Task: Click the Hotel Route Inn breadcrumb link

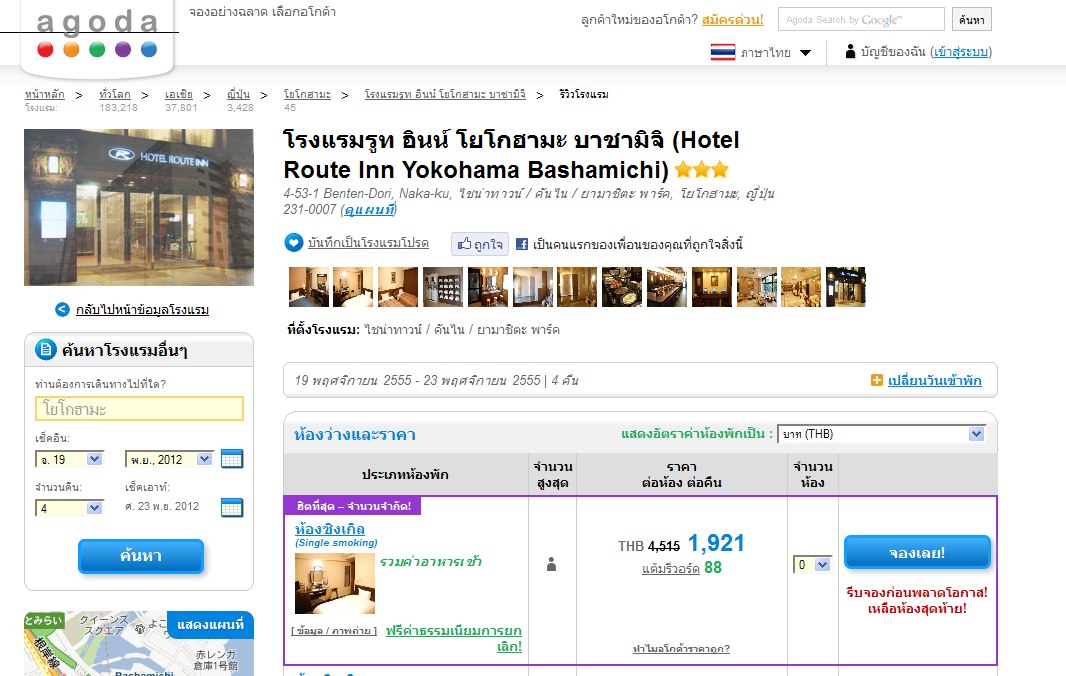Action: [445, 95]
